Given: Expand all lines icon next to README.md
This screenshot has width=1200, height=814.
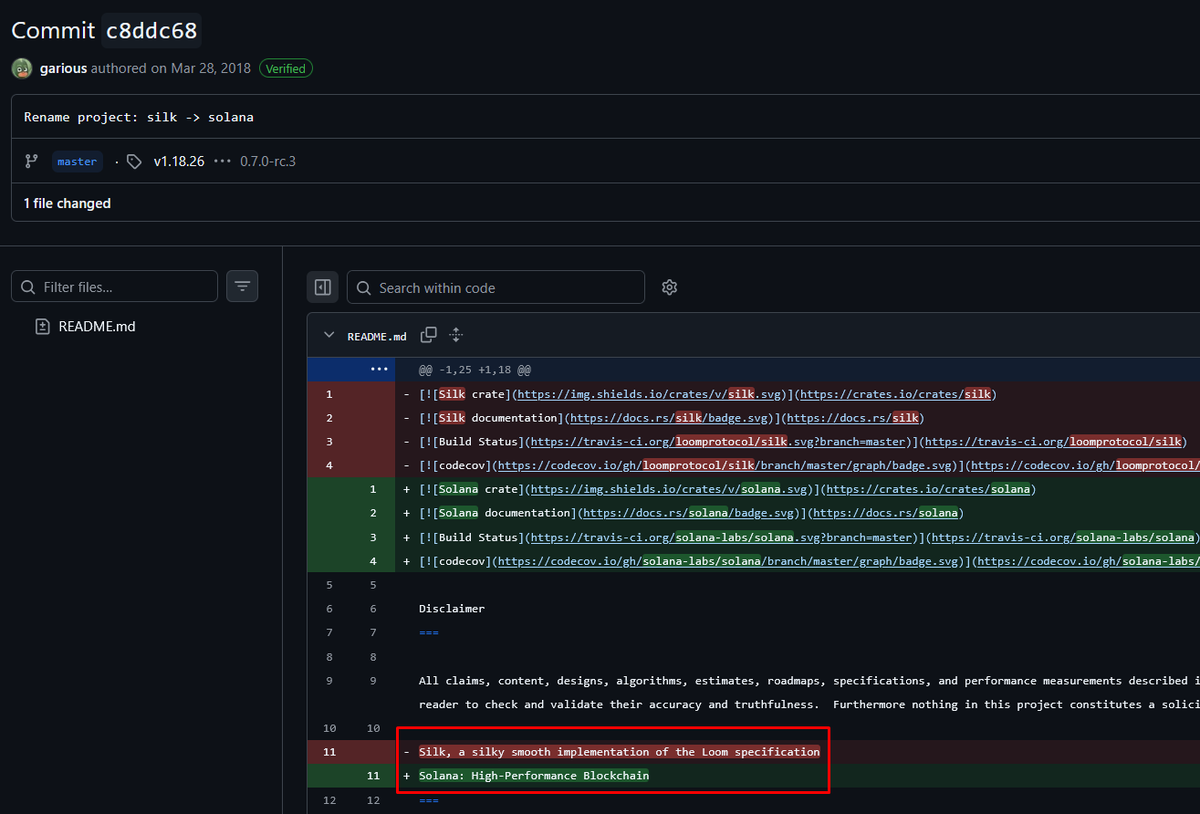Looking at the screenshot, I should click(x=456, y=335).
